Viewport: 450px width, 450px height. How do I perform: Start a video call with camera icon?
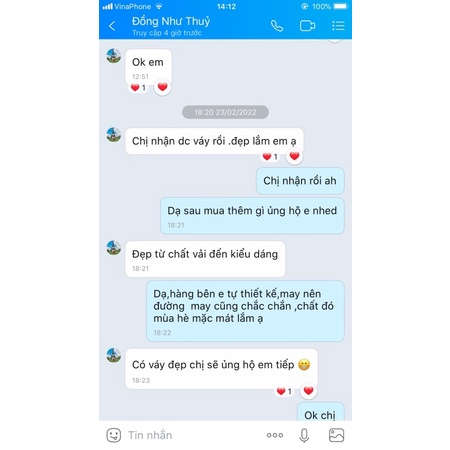pyautogui.click(x=307, y=26)
